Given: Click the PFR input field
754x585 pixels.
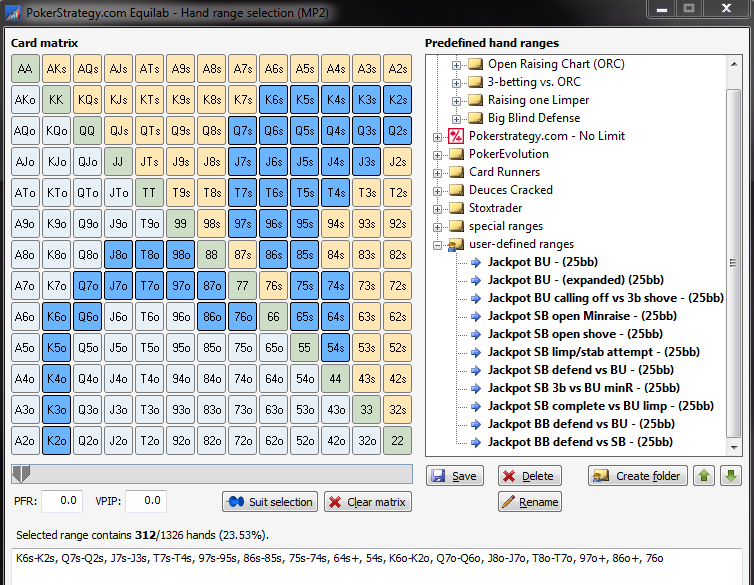Looking at the screenshot, I should 62,501.
